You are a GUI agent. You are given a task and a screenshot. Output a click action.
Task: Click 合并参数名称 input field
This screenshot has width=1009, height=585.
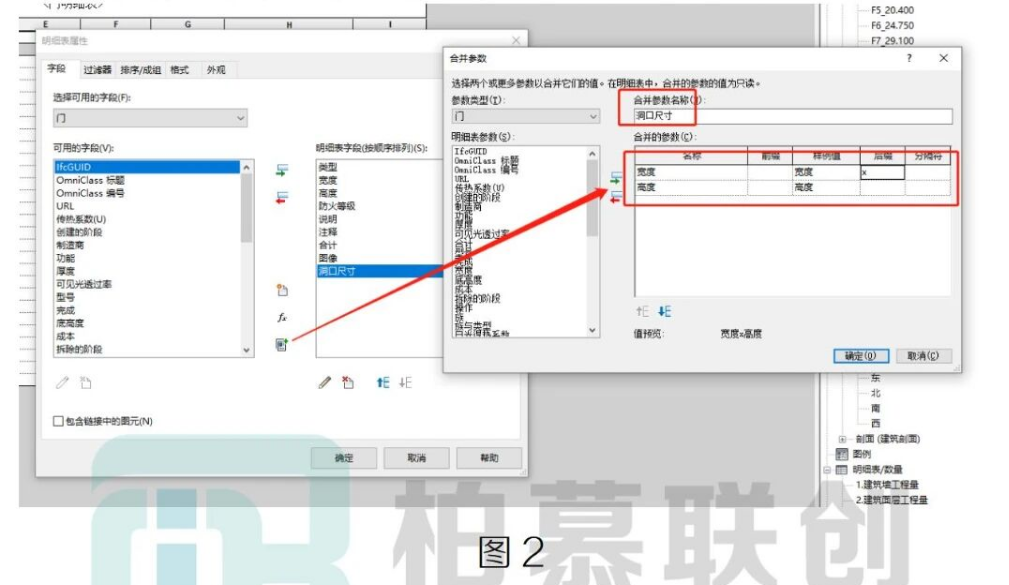[792, 116]
